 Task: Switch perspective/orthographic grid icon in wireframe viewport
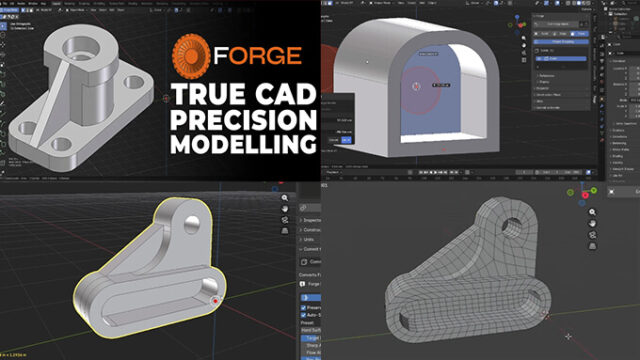[x=592, y=246]
